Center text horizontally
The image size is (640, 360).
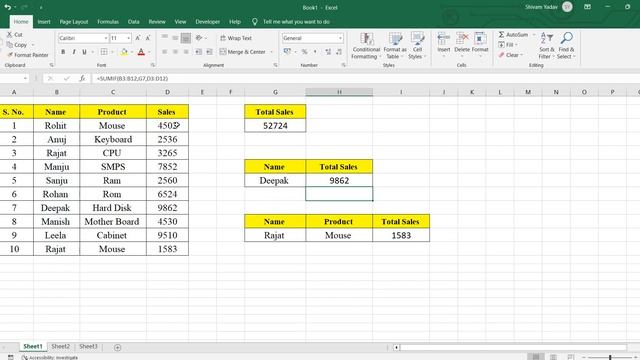click(x=175, y=52)
